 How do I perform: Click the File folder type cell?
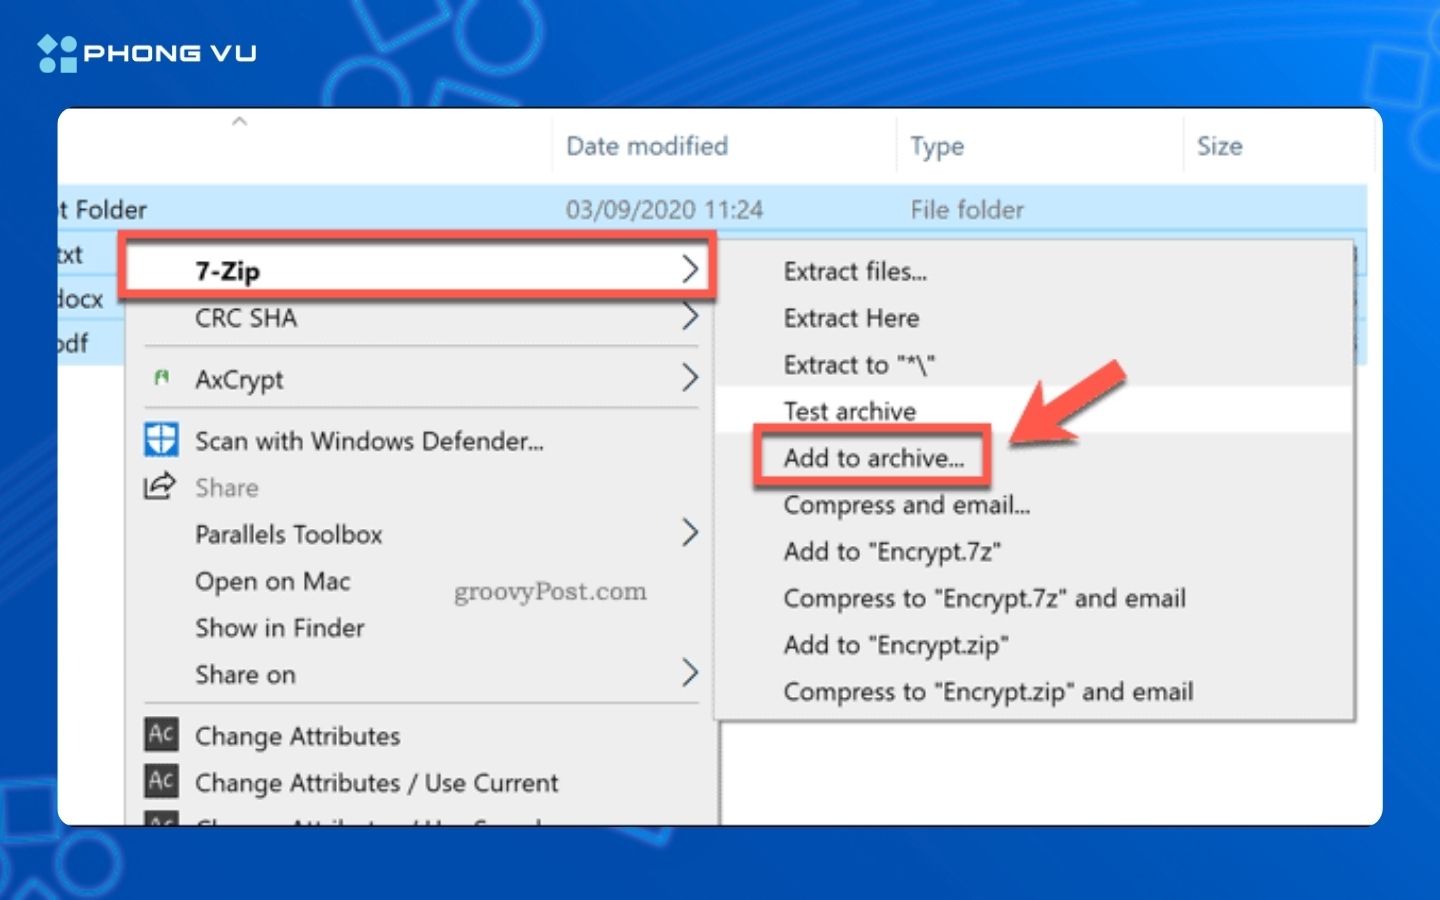tap(967, 209)
